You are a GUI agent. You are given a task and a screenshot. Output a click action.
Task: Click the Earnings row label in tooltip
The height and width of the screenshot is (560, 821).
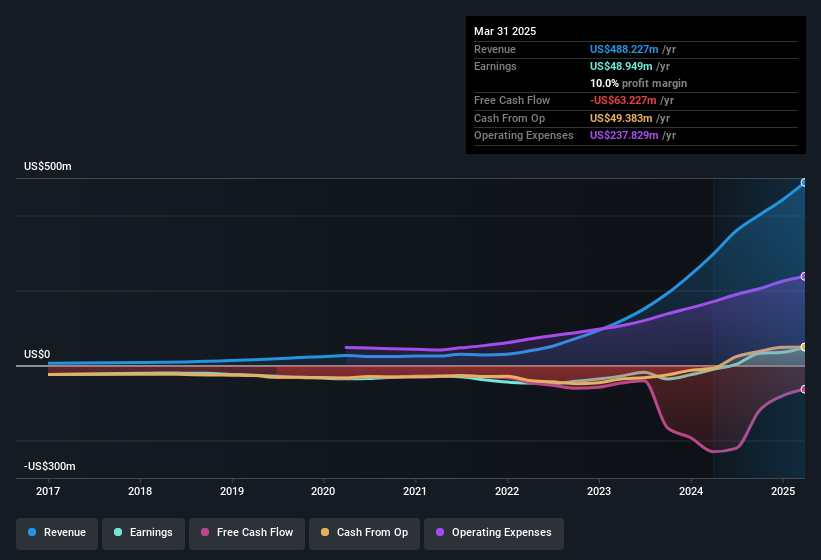(x=495, y=66)
